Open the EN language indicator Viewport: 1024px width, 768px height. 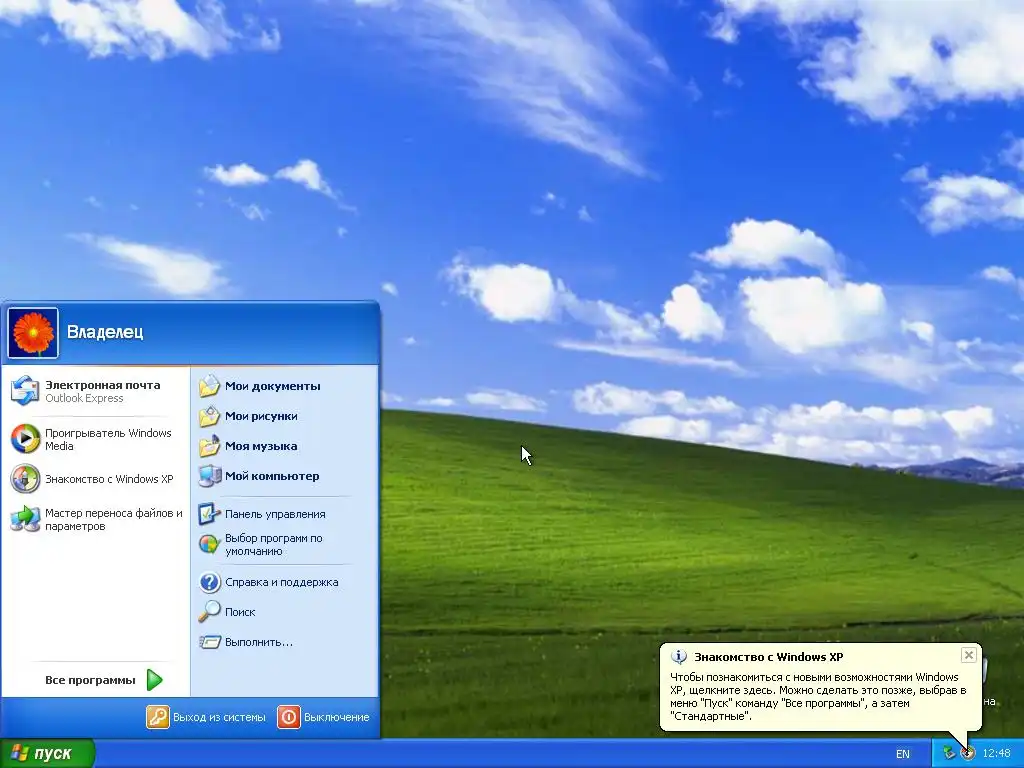click(903, 754)
